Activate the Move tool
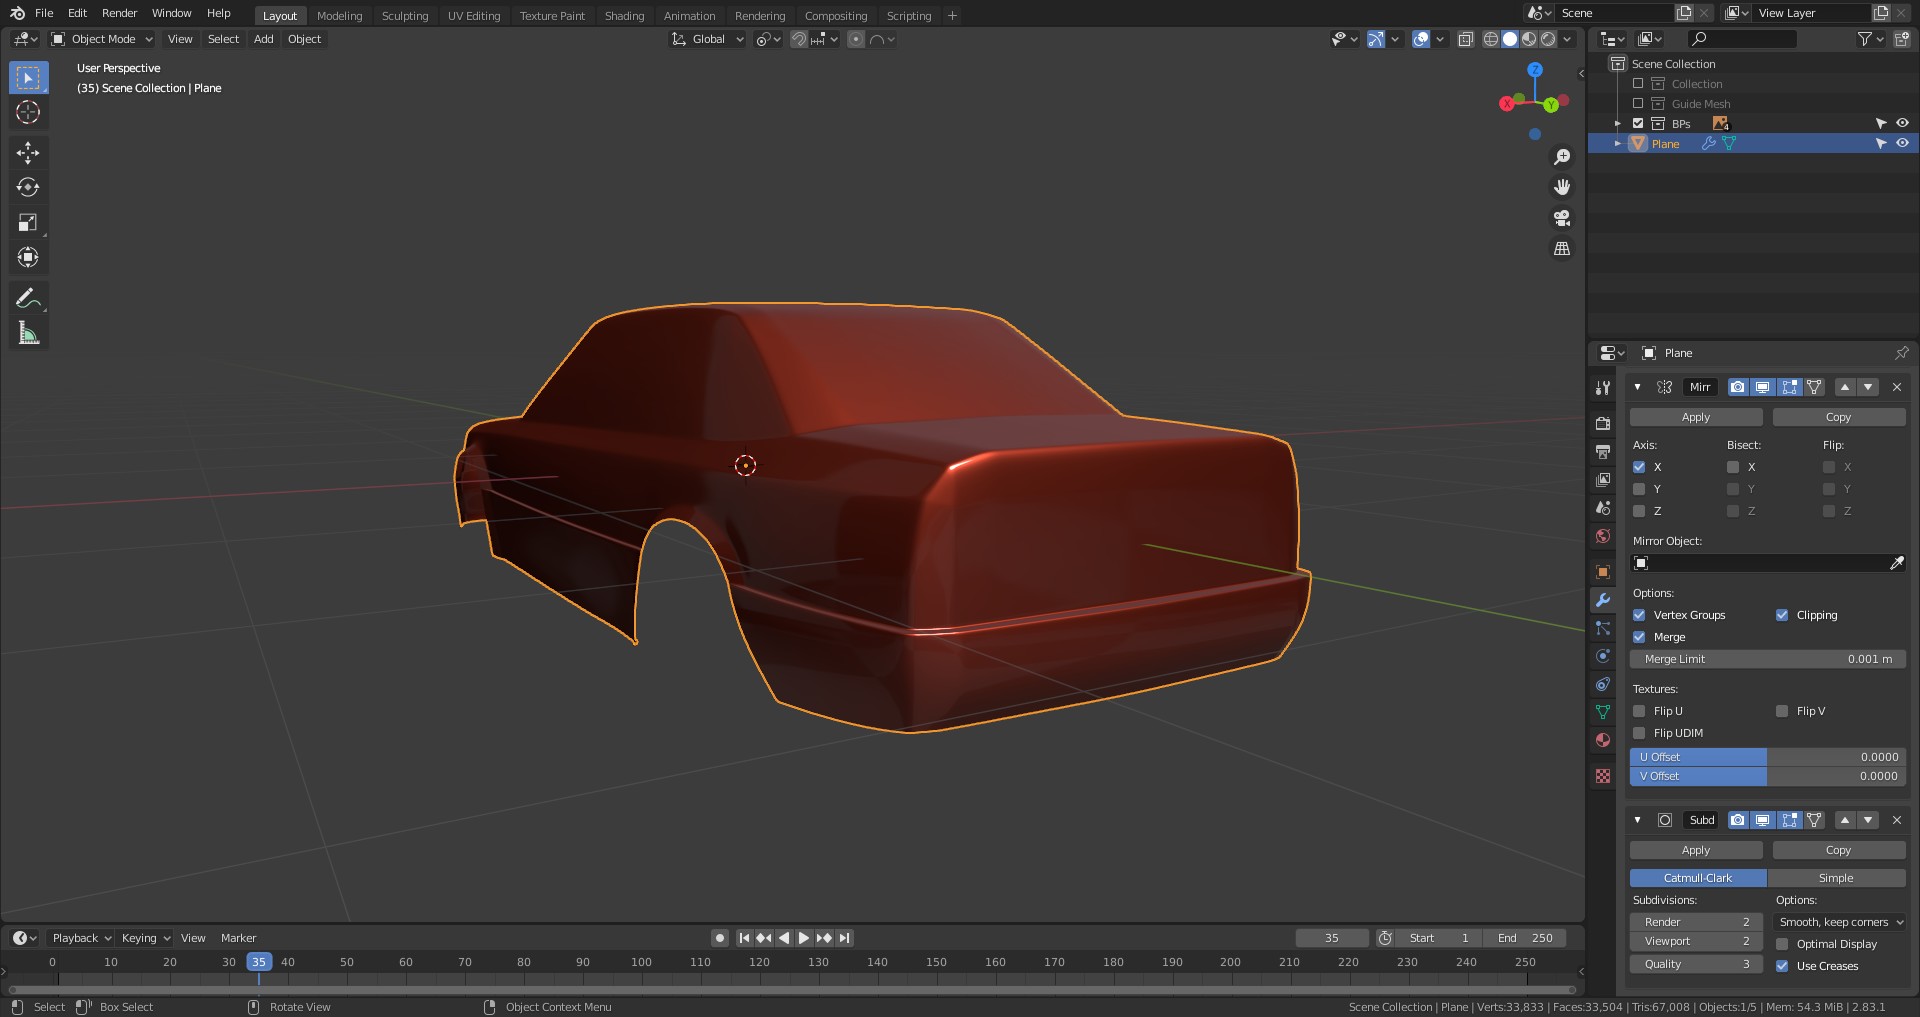This screenshot has width=1920, height=1017. 28,152
